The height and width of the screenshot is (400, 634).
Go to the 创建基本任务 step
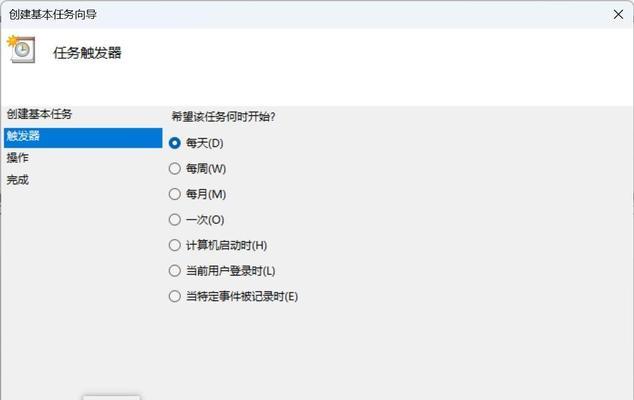tap(39, 114)
